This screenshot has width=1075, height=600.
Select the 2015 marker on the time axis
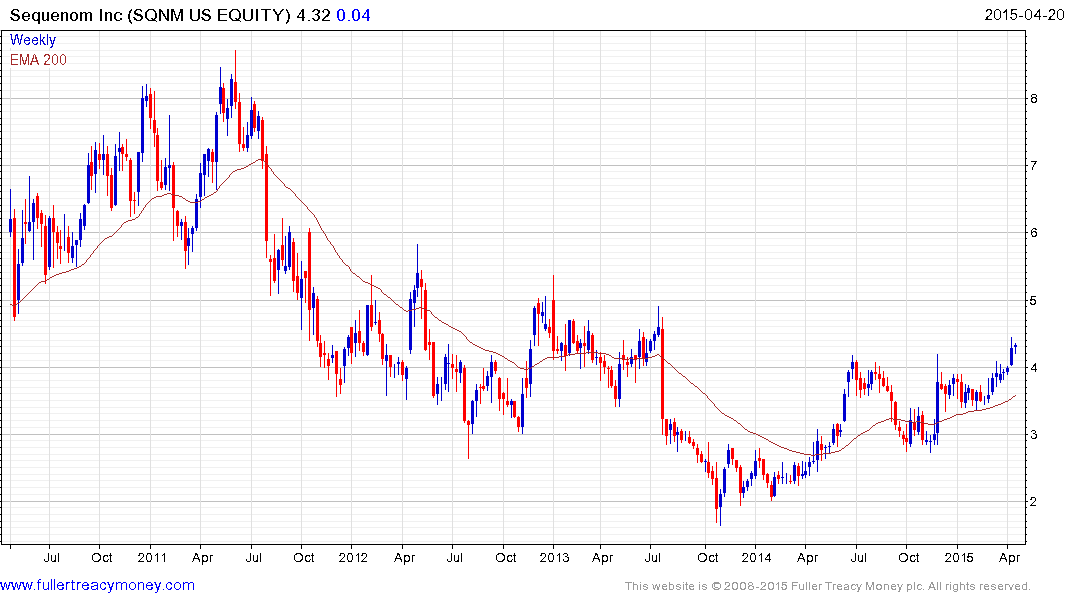(x=958, y=558)
